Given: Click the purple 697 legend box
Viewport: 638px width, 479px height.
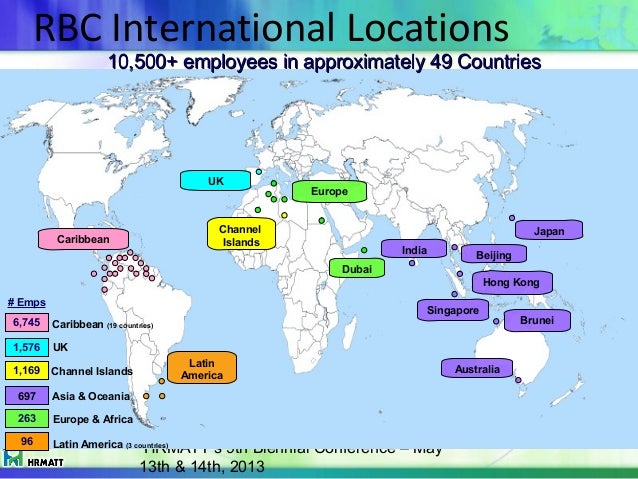Looking at the screenshot, I should click(x=27, y=396).
